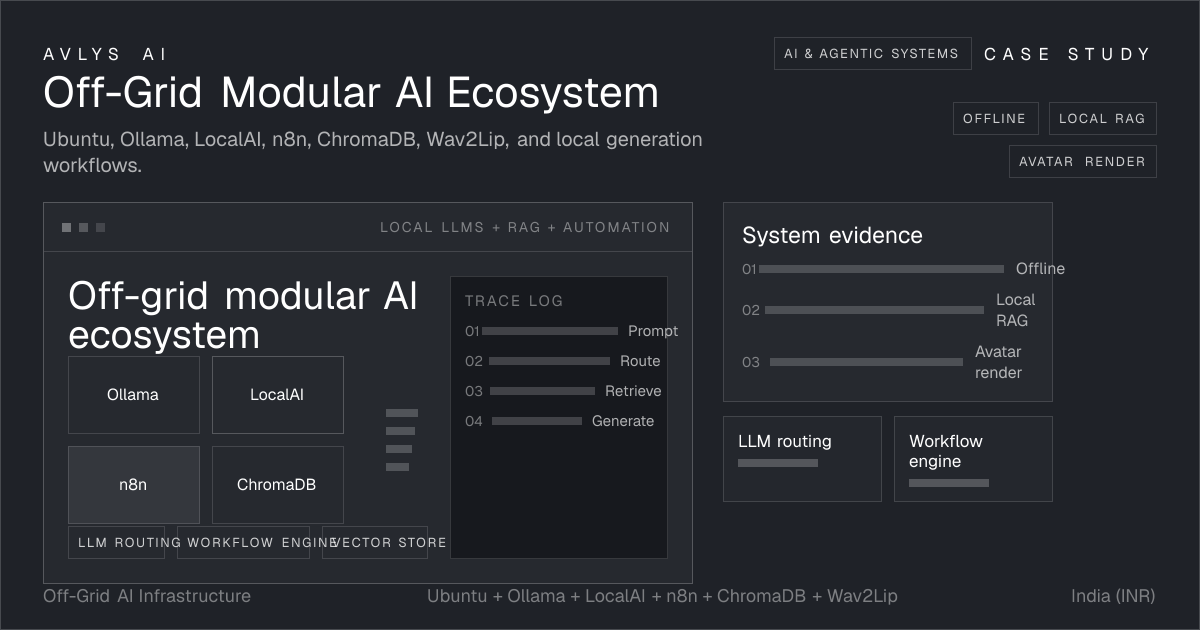
Task: Select evidence row 03 Avatar render
Action: pos(882,362)
